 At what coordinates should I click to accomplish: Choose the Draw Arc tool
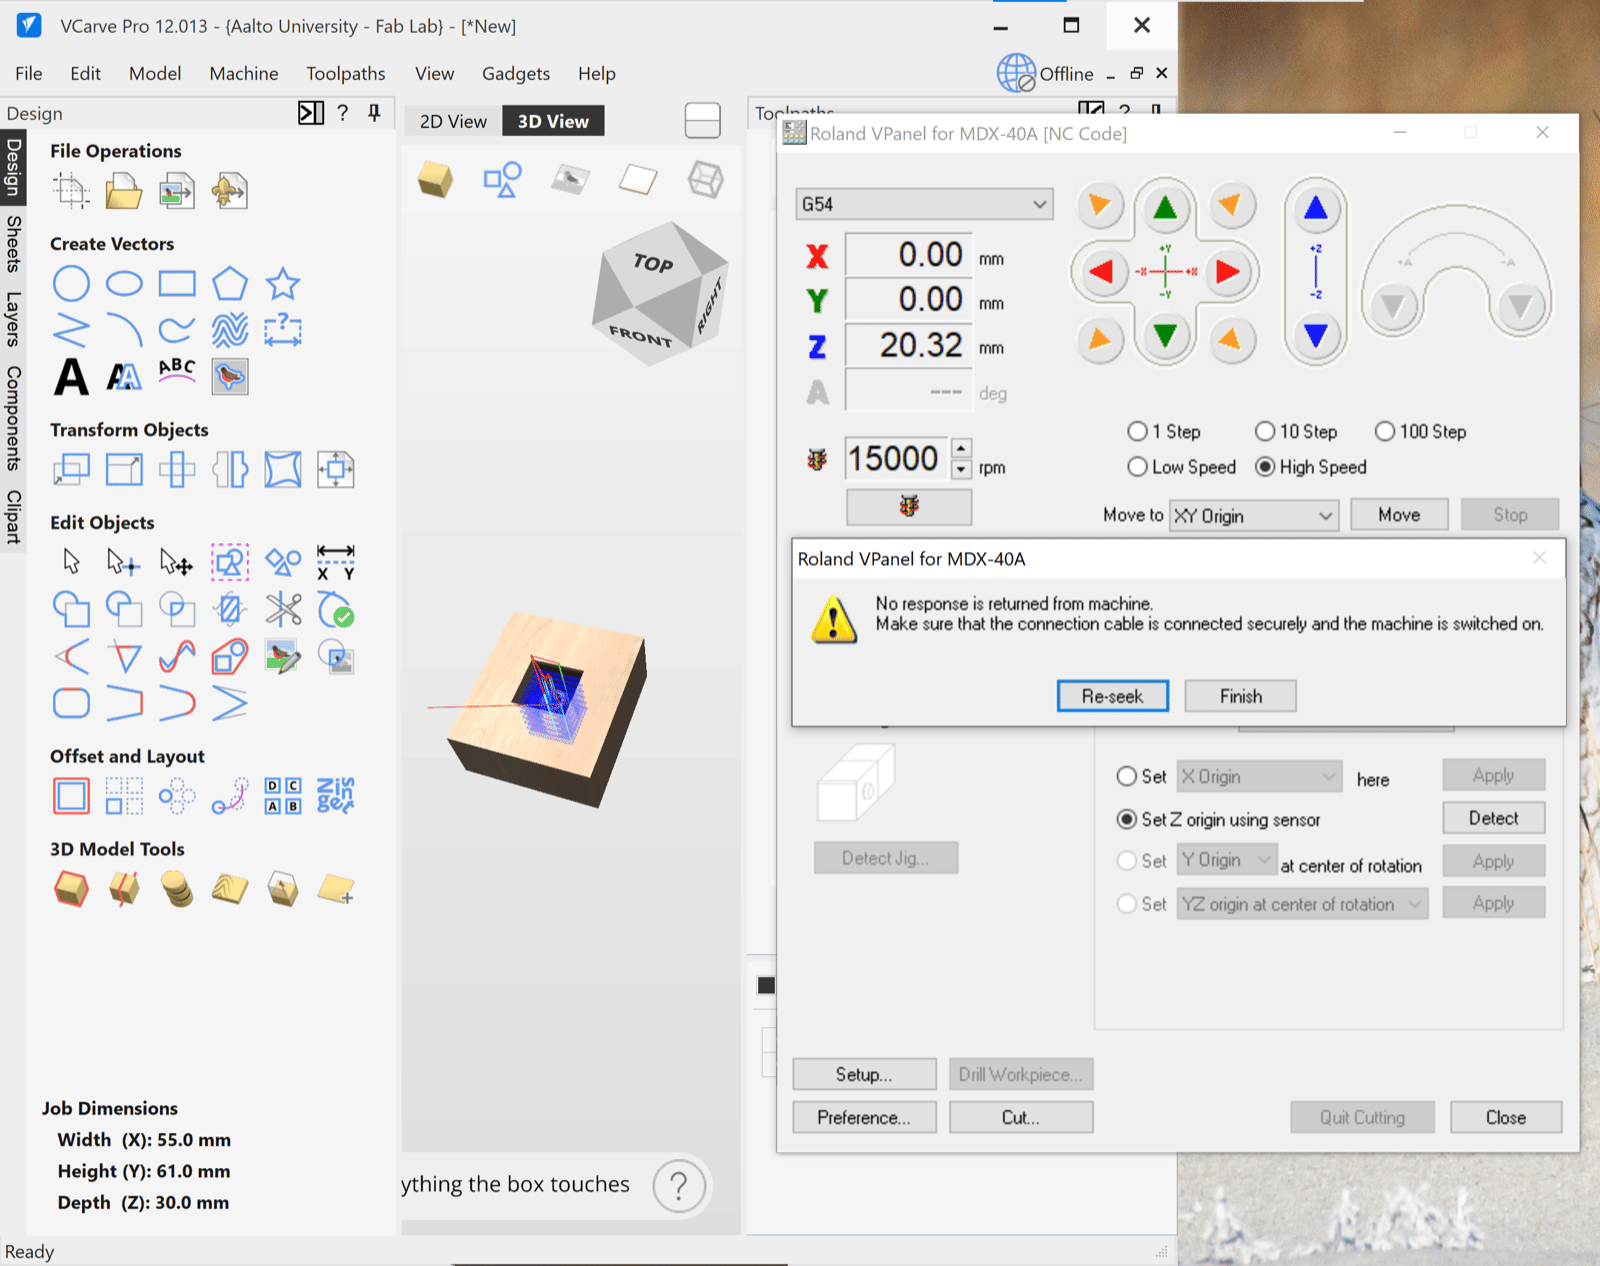coord(124,329)
